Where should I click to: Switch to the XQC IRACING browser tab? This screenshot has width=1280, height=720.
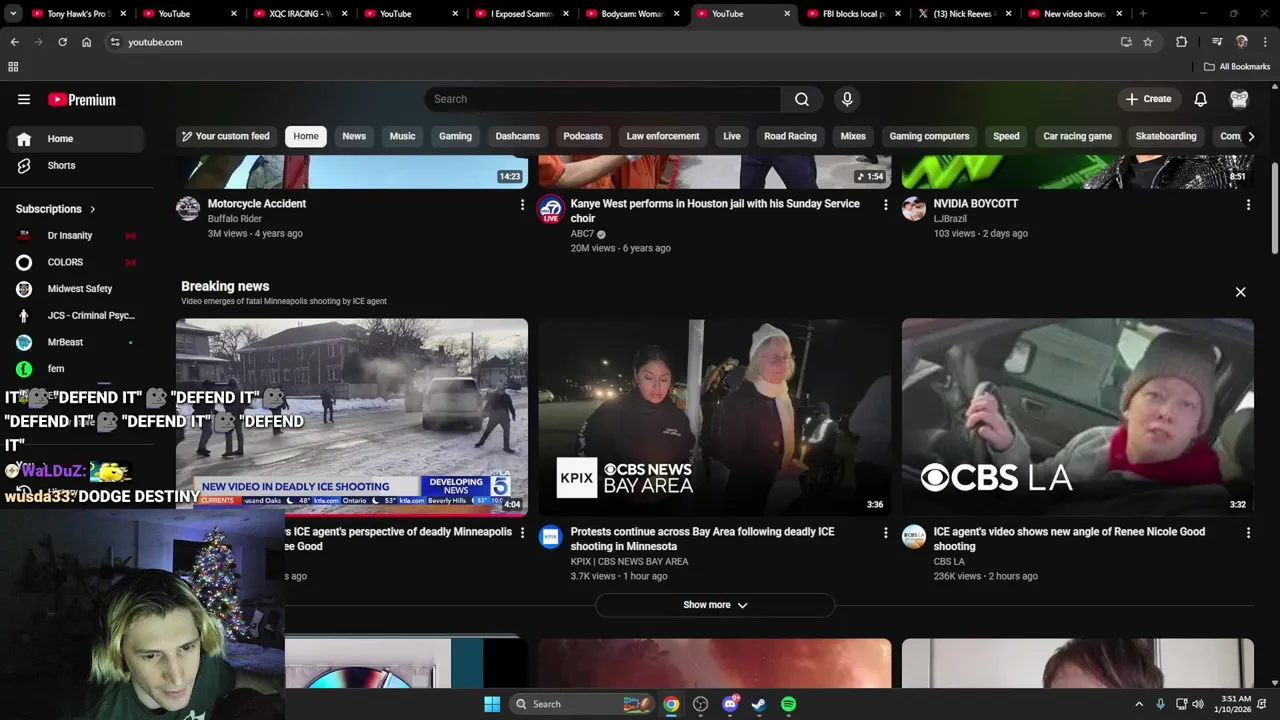point(300,14)
